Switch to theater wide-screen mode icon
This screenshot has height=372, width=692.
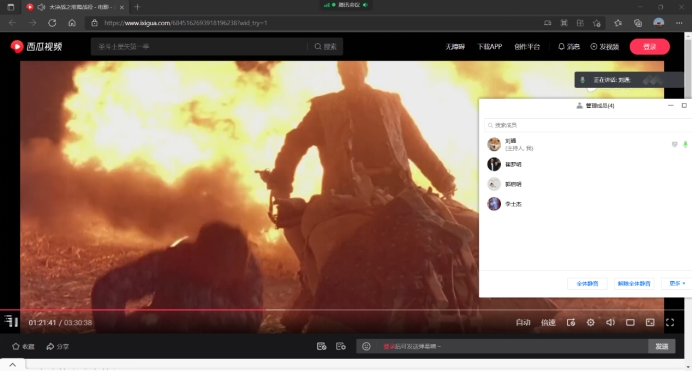(630, 323)
